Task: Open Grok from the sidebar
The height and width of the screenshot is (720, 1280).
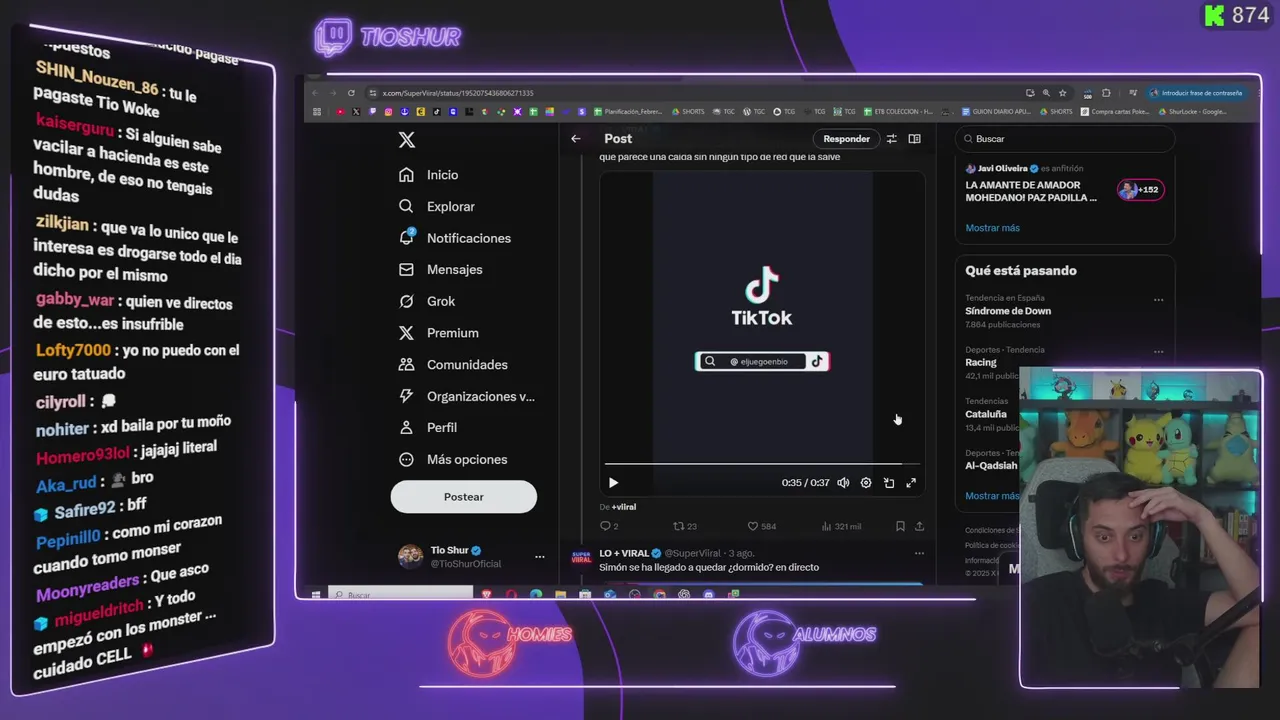Action: [427, 301]
